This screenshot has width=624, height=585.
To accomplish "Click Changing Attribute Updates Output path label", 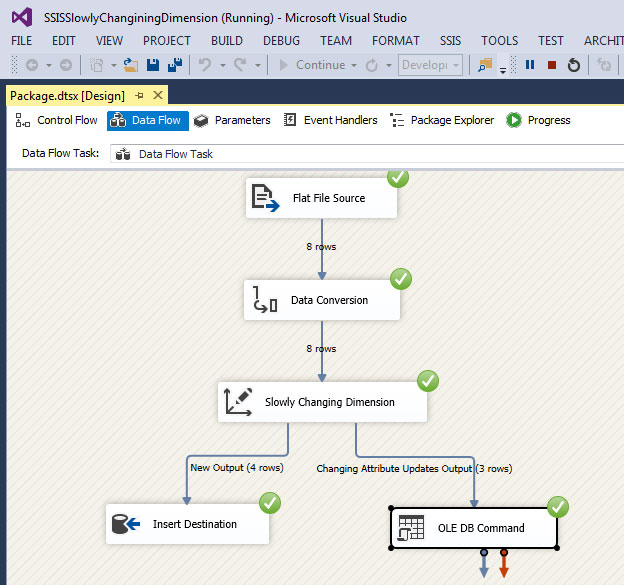I will (x=414, y=468).
